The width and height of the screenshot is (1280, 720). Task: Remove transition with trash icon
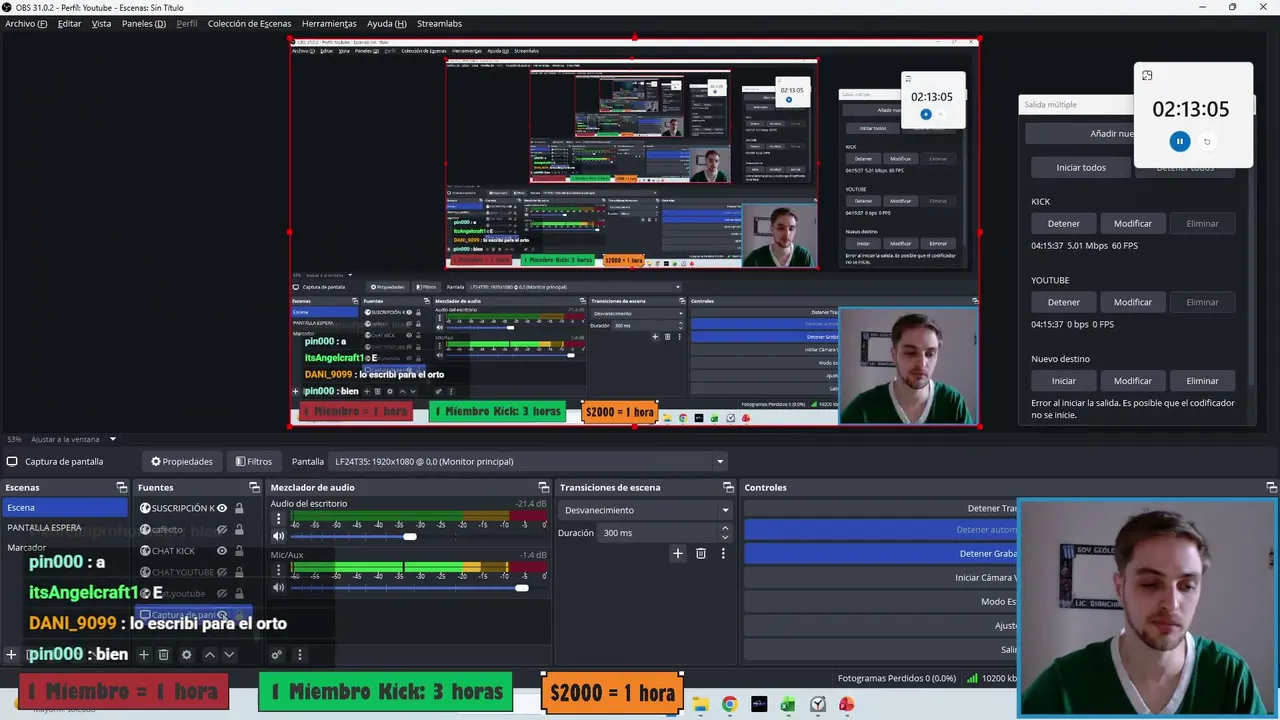[701, 553]
